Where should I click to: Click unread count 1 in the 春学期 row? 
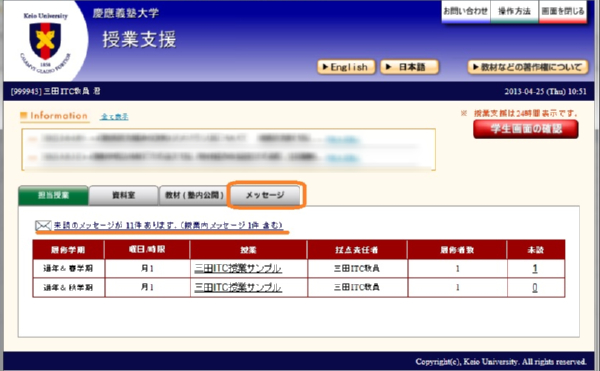click(535, 268)
